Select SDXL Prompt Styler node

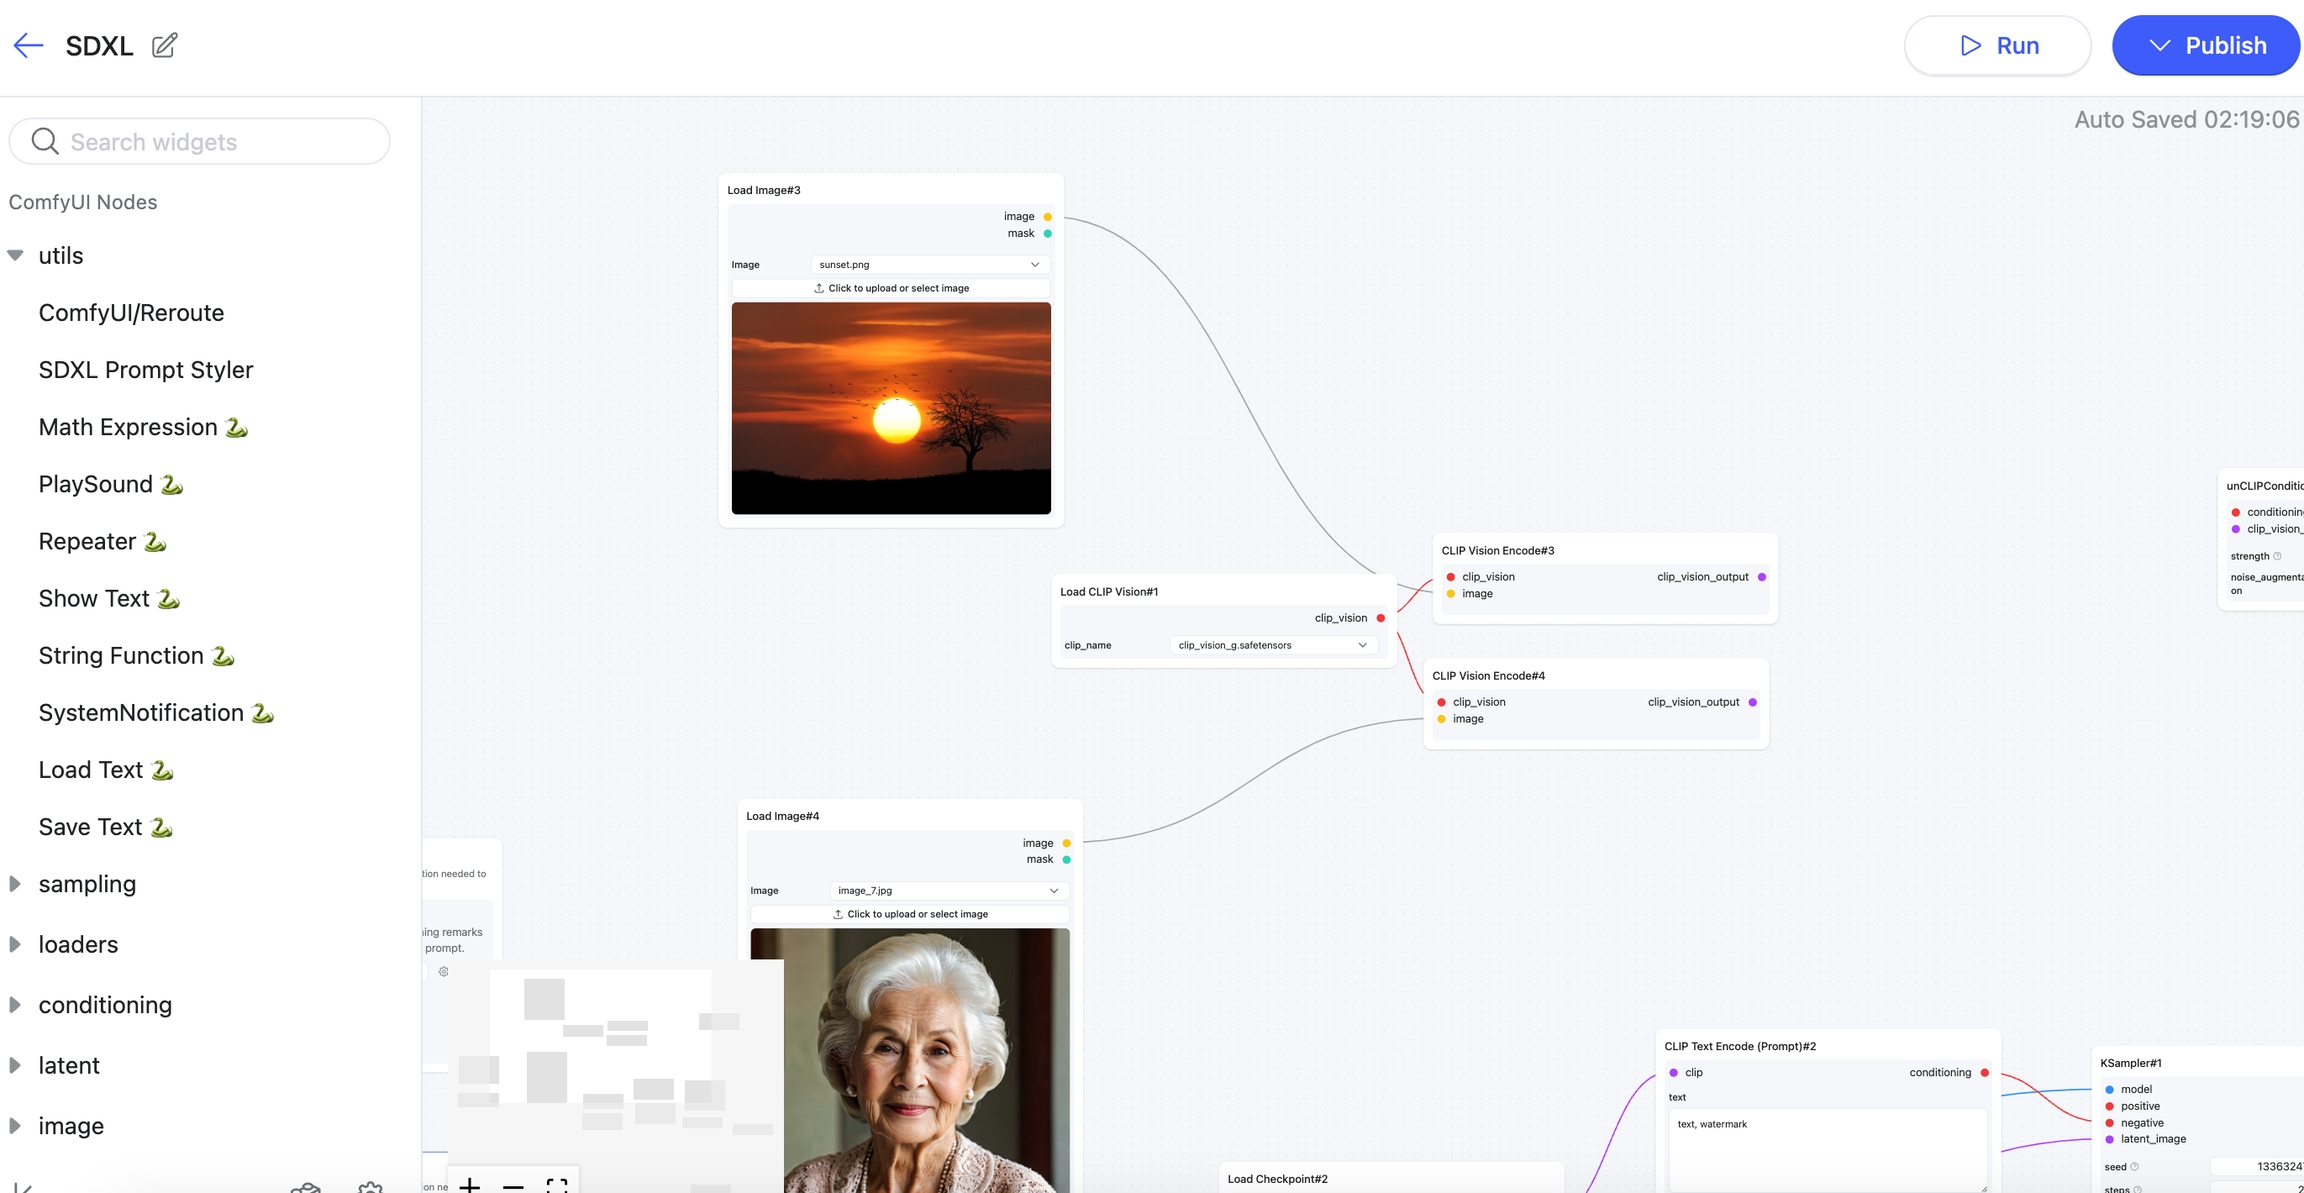coord(146,370)
